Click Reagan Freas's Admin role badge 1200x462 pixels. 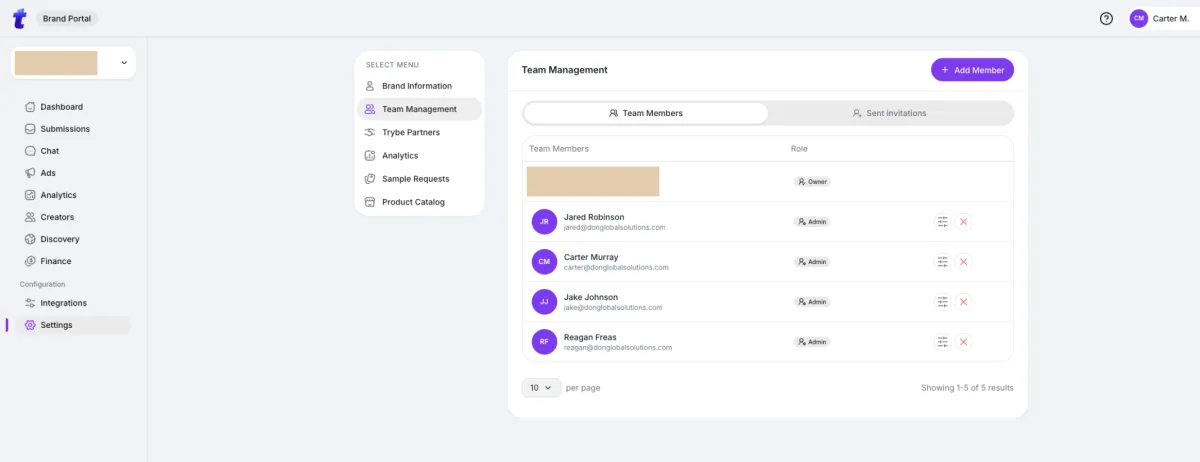[812, 342]
